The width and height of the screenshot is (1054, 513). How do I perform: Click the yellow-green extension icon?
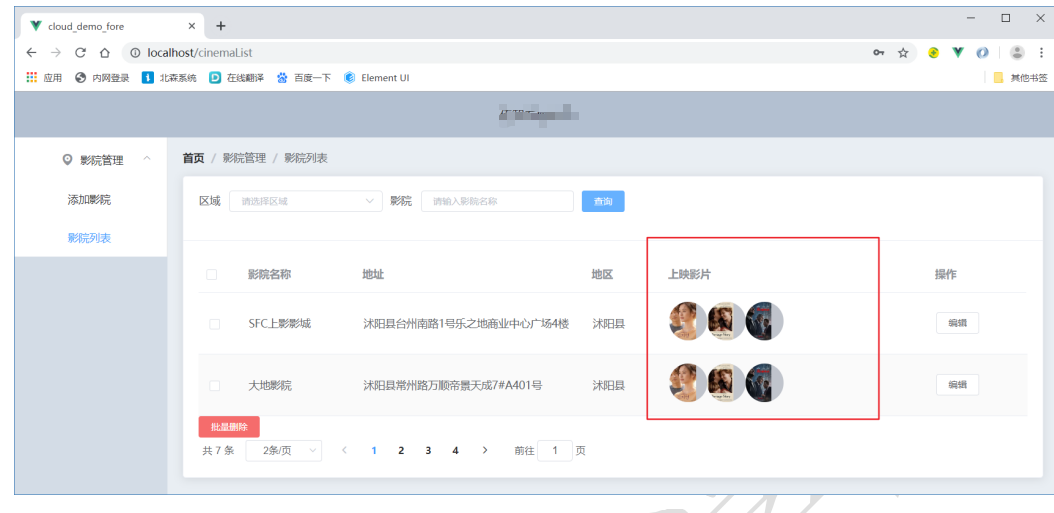coord(933,52)
